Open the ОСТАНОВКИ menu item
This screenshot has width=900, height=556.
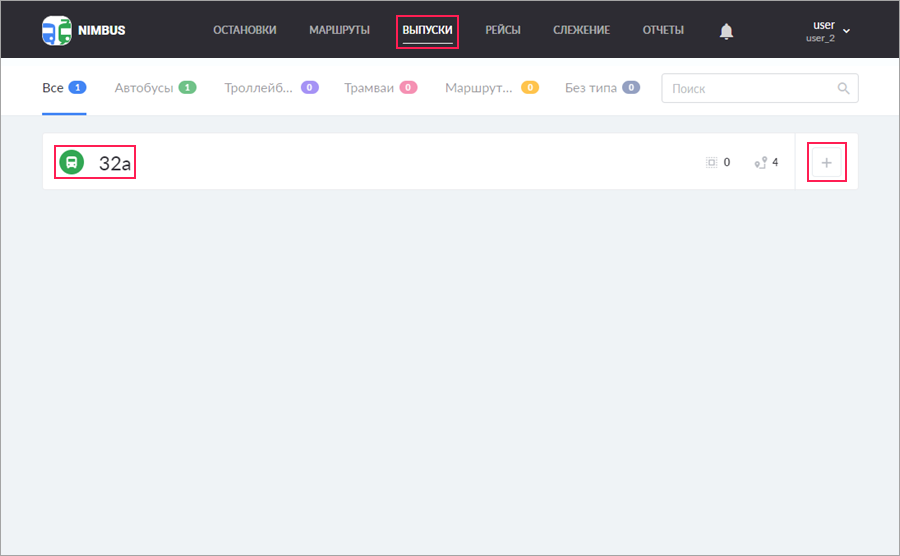click(245, 30)
